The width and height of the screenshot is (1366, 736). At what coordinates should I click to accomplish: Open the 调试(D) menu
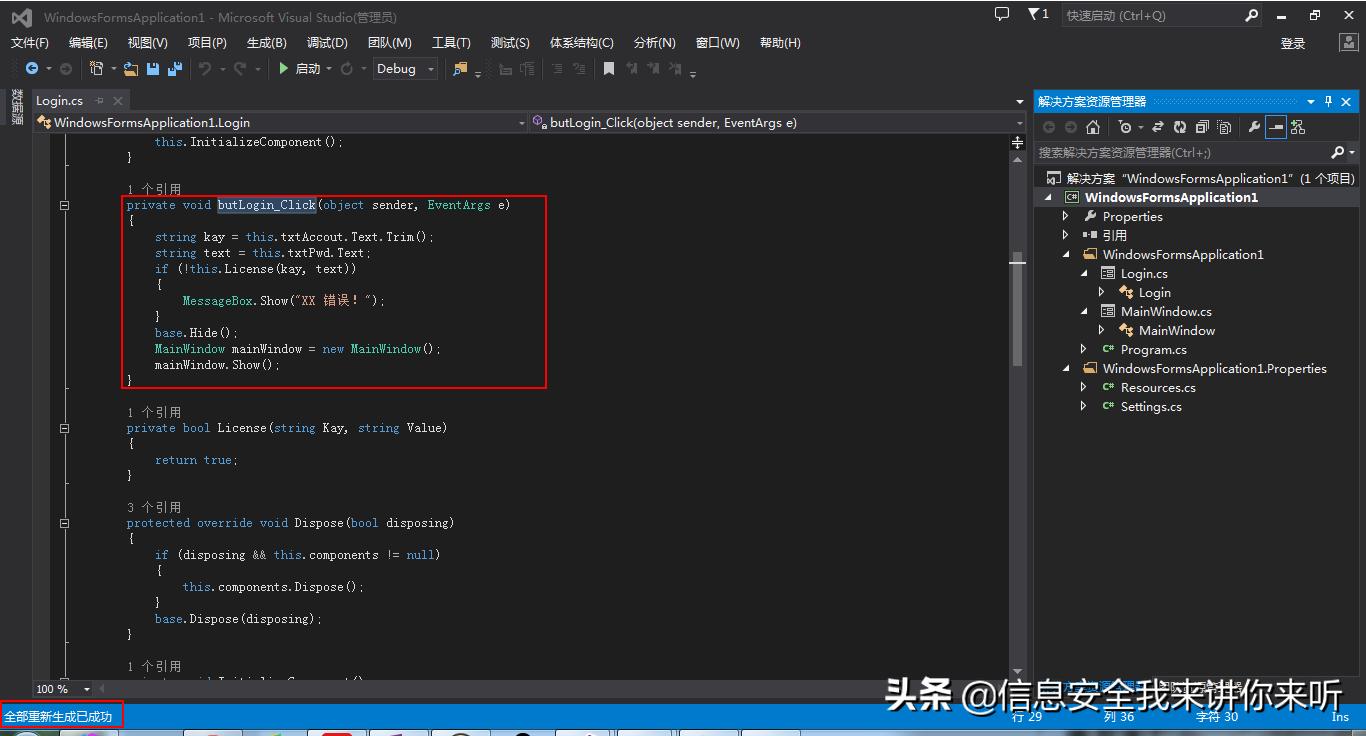(x=327, y=43)
